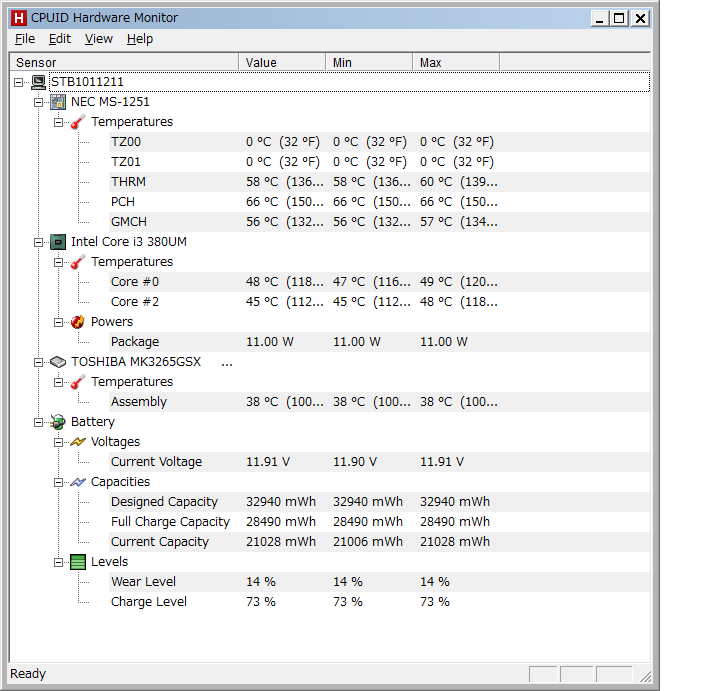The height and width of the screenshot is (691, 722).
Task: Click the Sensor column header
Action: 124,63
